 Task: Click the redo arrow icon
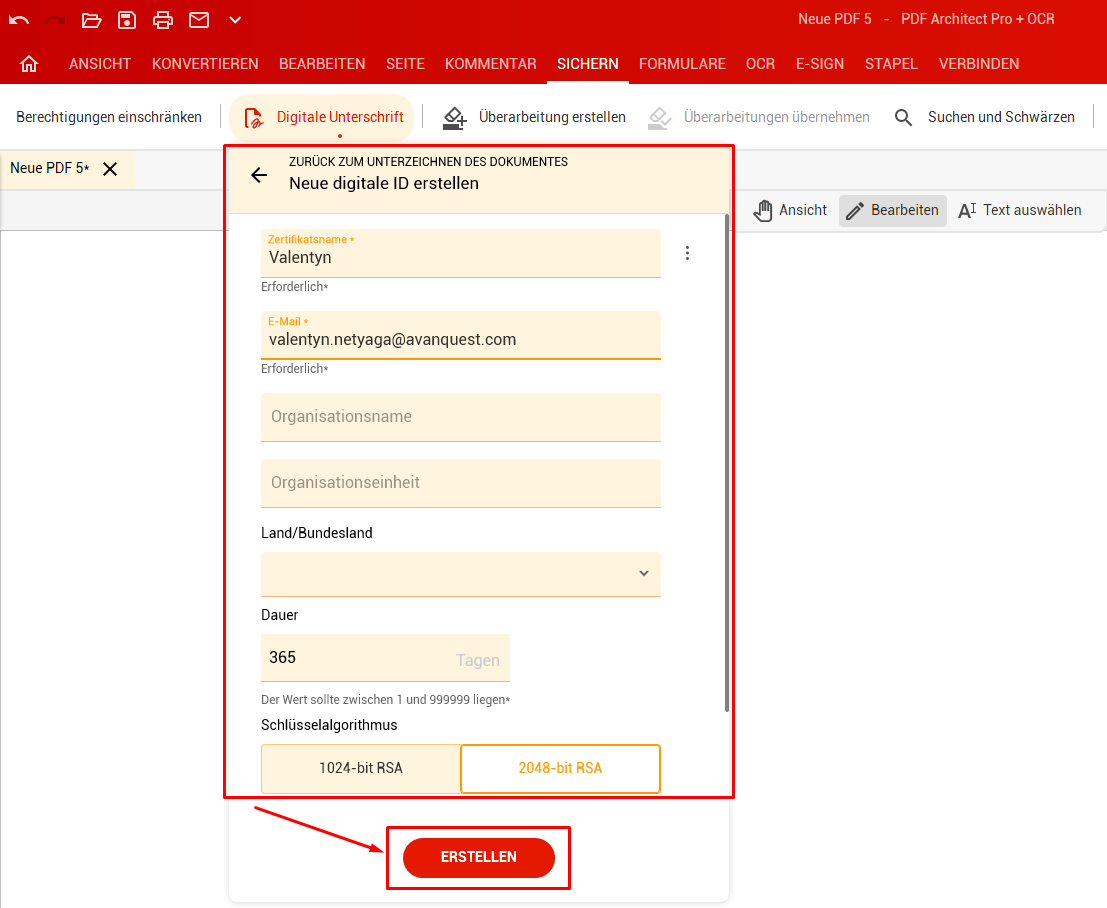[55, 20]
